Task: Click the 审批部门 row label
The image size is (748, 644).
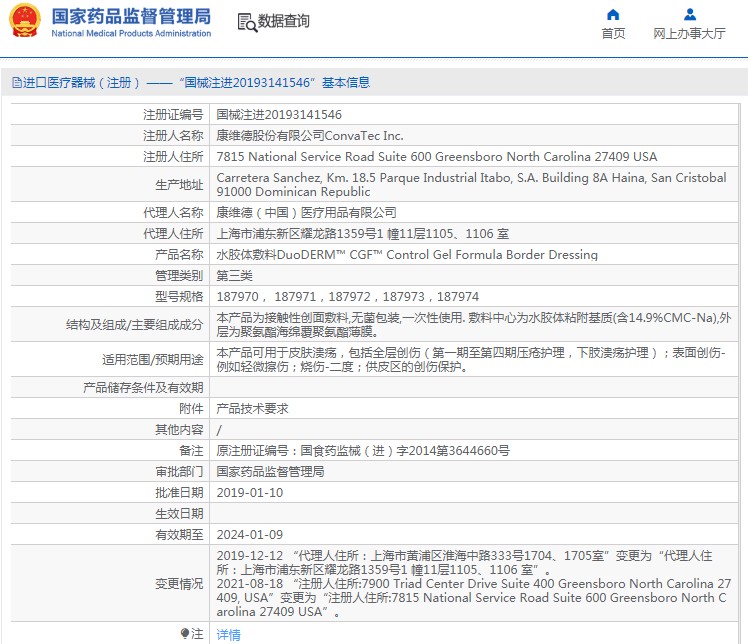Action: [x=179, y=472]
